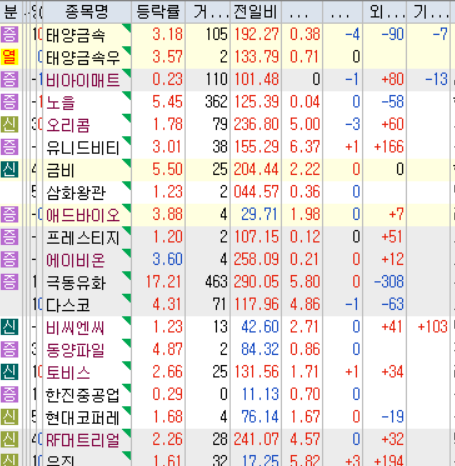The height and width of the screenshot is (466, 455).
Task: Select stock name 현대코퍼레
Action: (x=83, y=418)
